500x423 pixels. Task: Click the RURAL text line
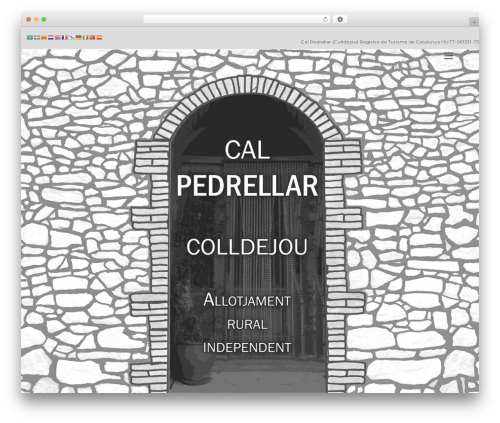pyautogui.click(x=247, y=324)
